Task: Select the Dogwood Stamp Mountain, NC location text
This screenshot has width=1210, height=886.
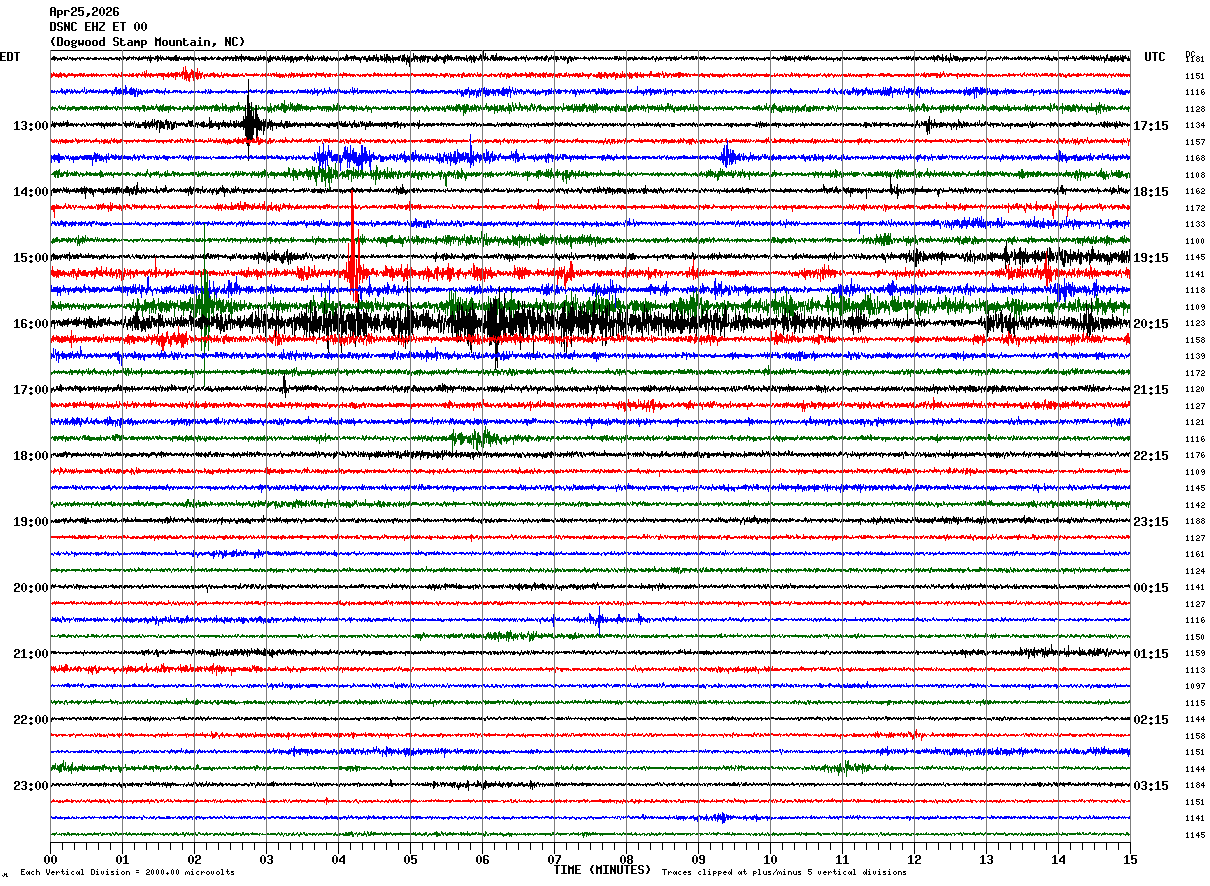Action: tap(147, 42)
